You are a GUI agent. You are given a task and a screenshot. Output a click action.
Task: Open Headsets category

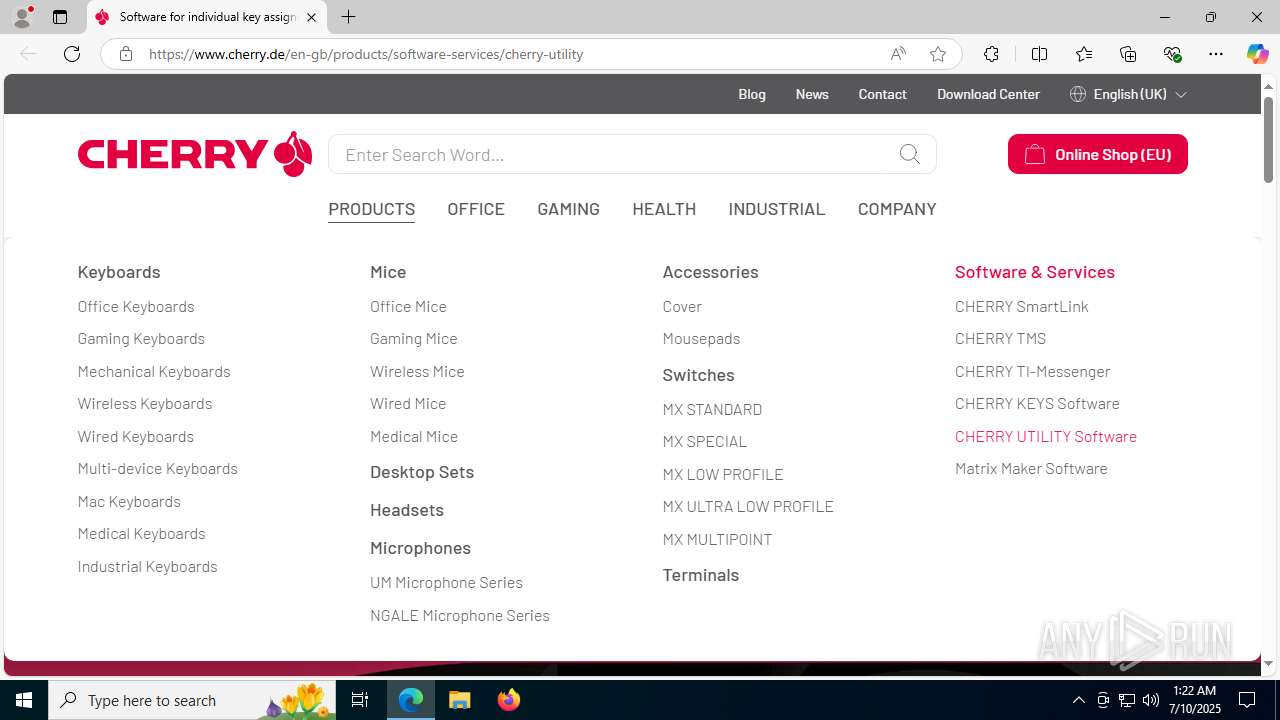tap(407, 509)
